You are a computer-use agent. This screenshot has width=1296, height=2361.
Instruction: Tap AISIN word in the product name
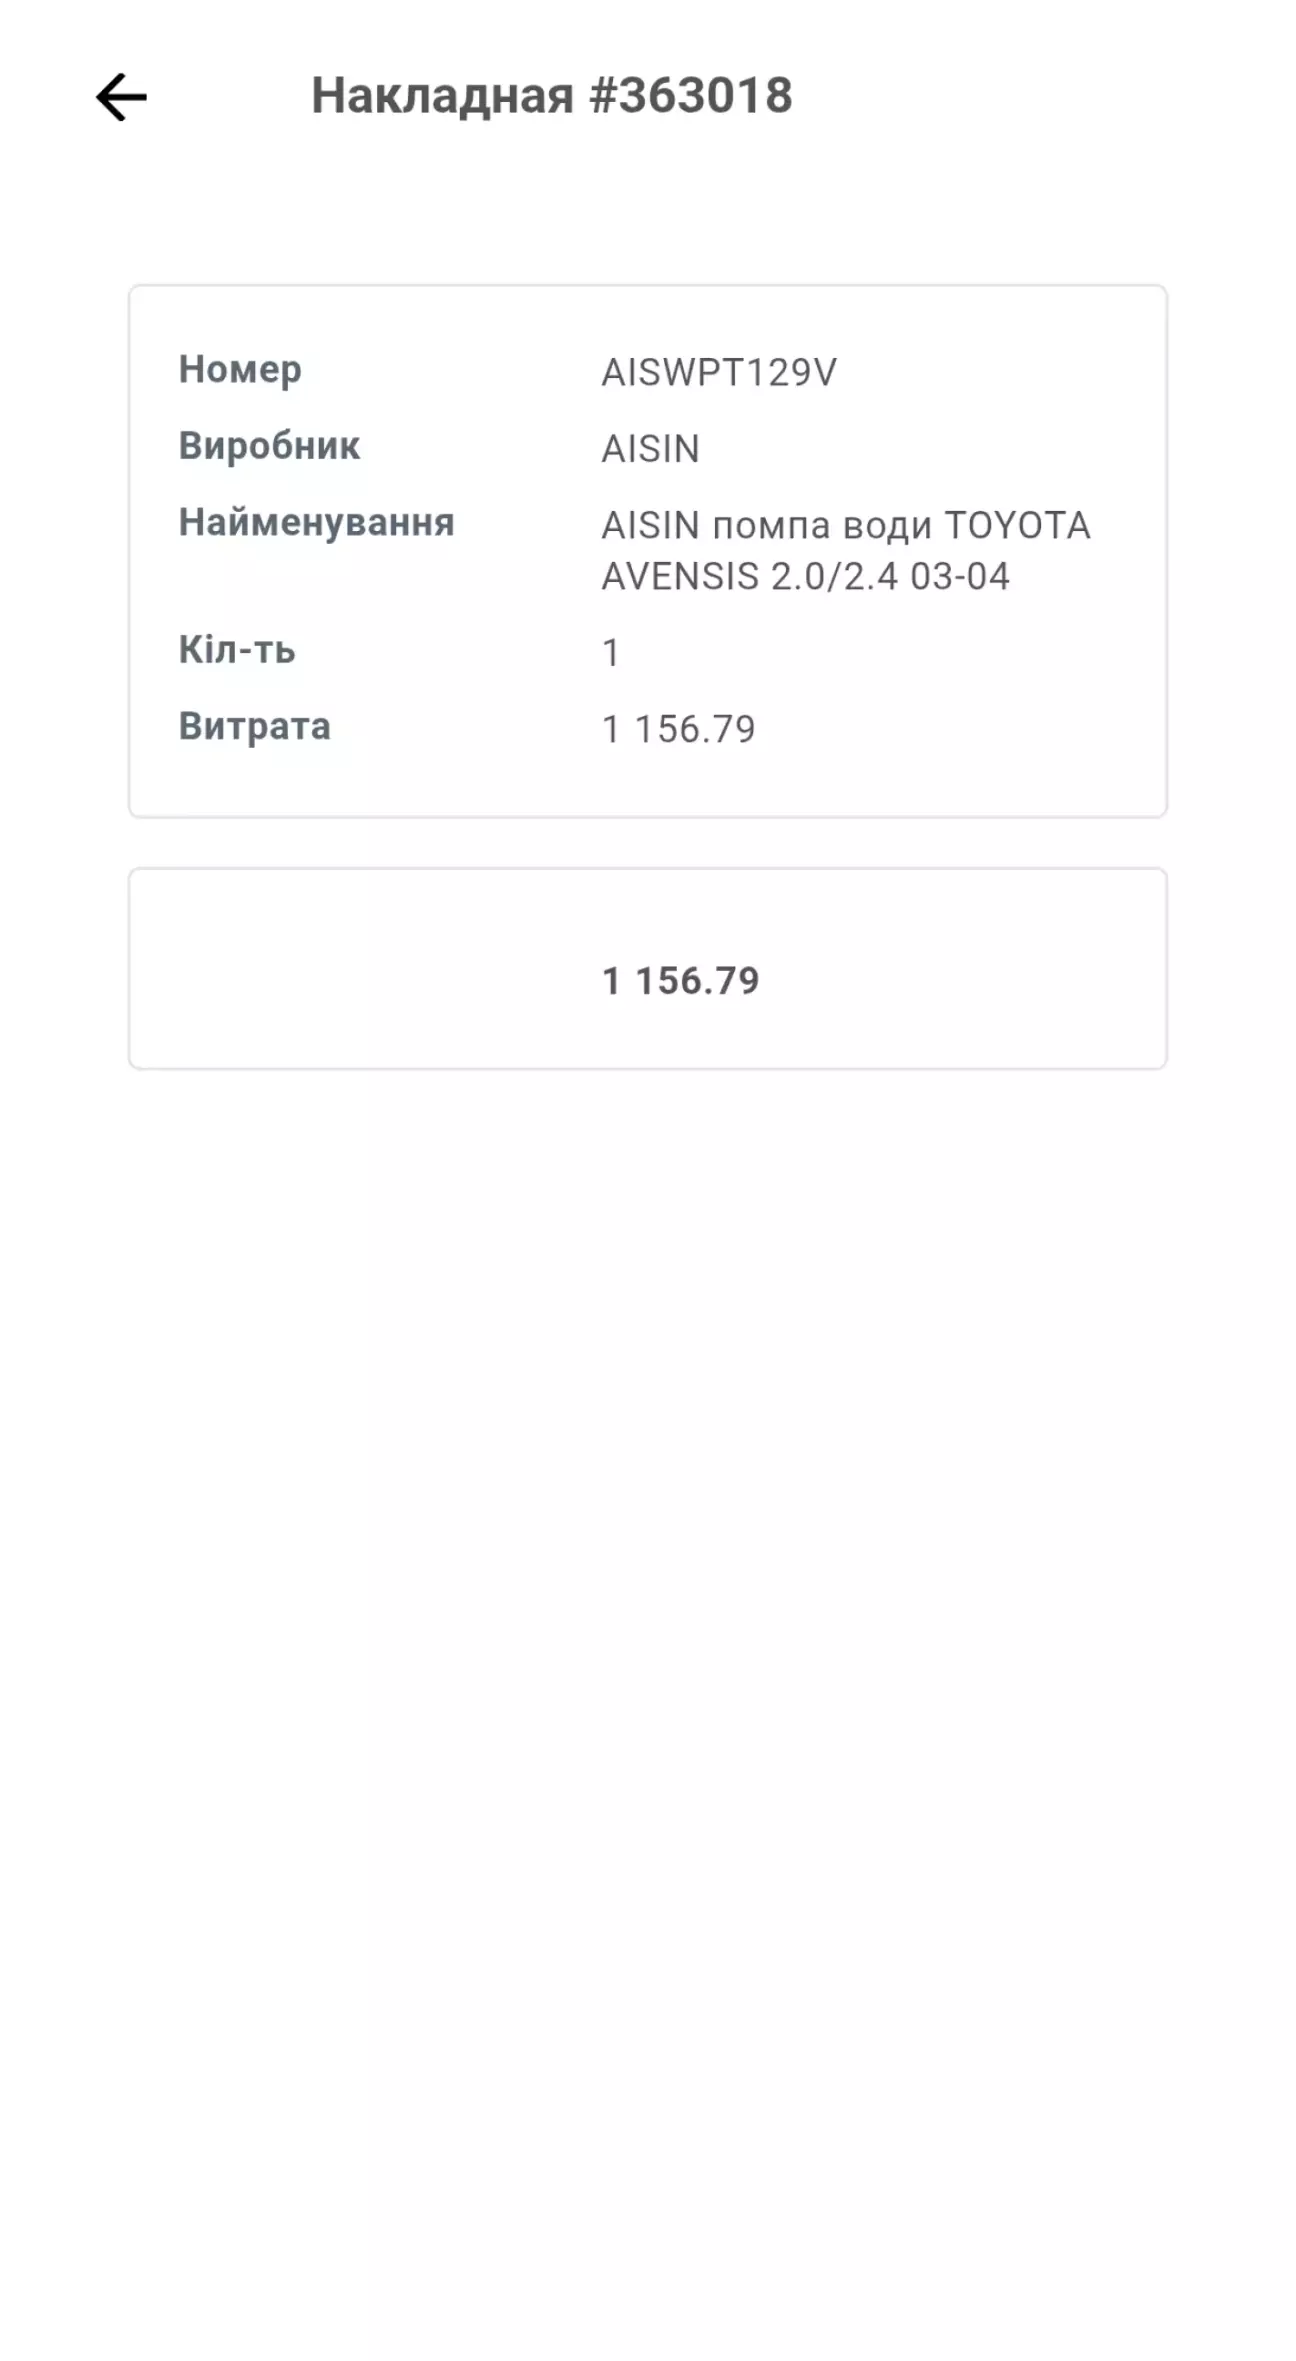650,525
